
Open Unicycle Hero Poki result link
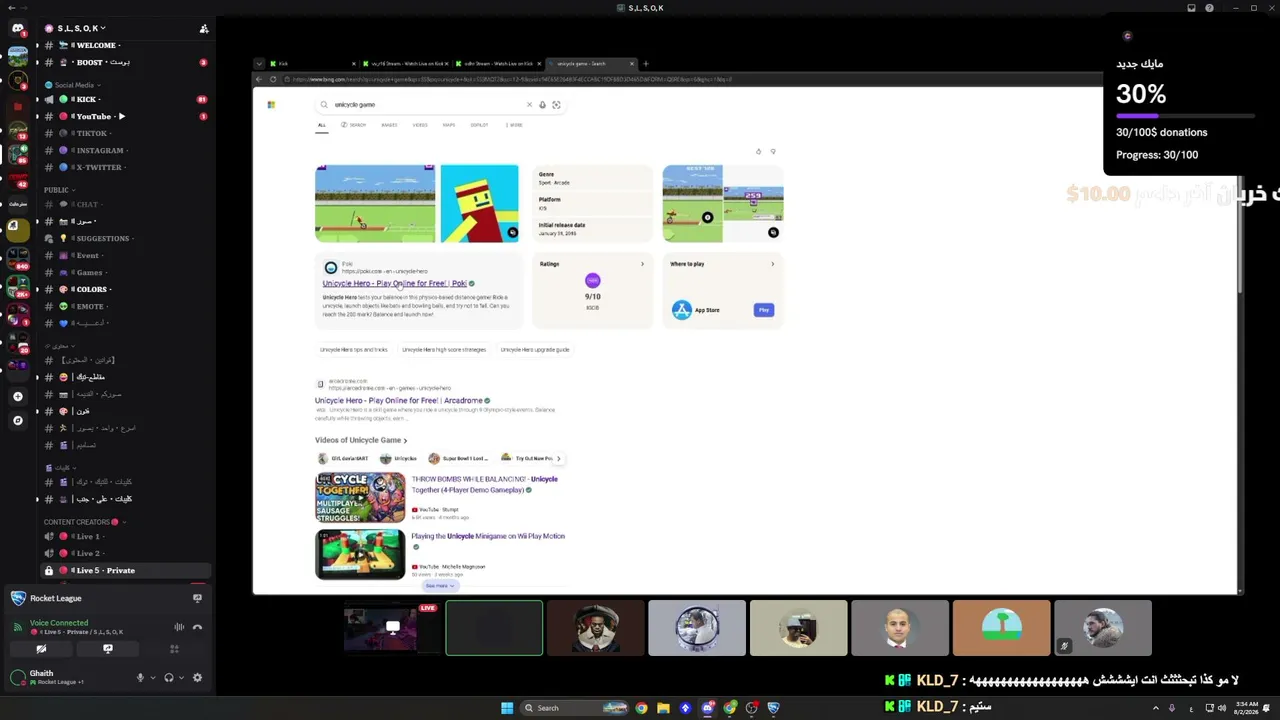(394, 283)
